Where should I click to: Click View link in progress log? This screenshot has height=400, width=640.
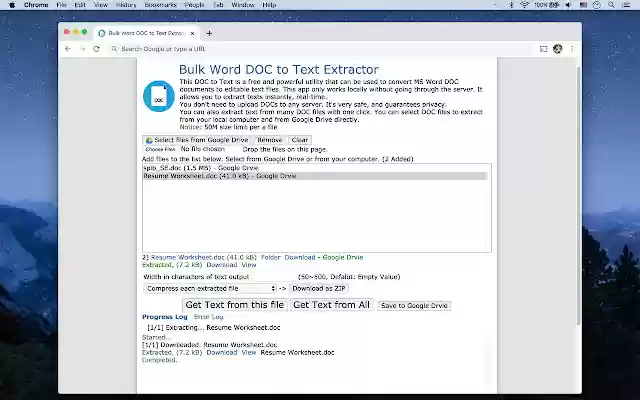pos(249,353)
